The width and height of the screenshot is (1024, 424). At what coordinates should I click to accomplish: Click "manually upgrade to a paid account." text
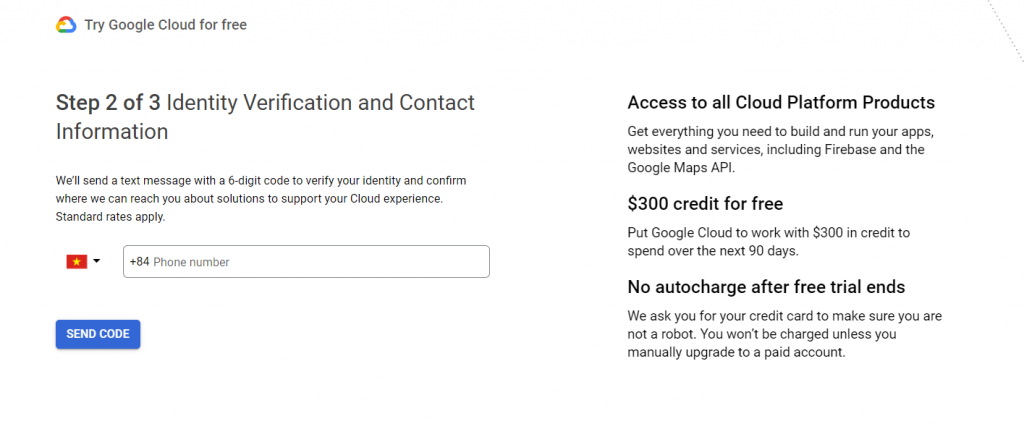click(737, 352)
